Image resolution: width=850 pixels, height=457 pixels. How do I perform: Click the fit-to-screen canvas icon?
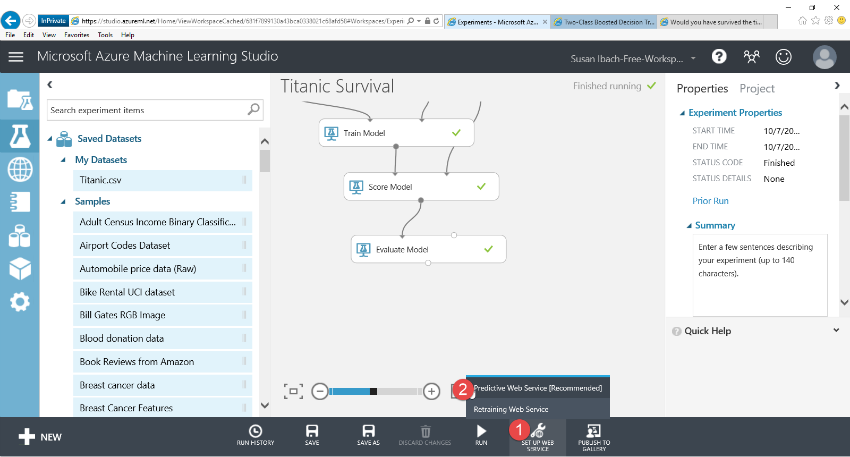click(x=293, y=391)
